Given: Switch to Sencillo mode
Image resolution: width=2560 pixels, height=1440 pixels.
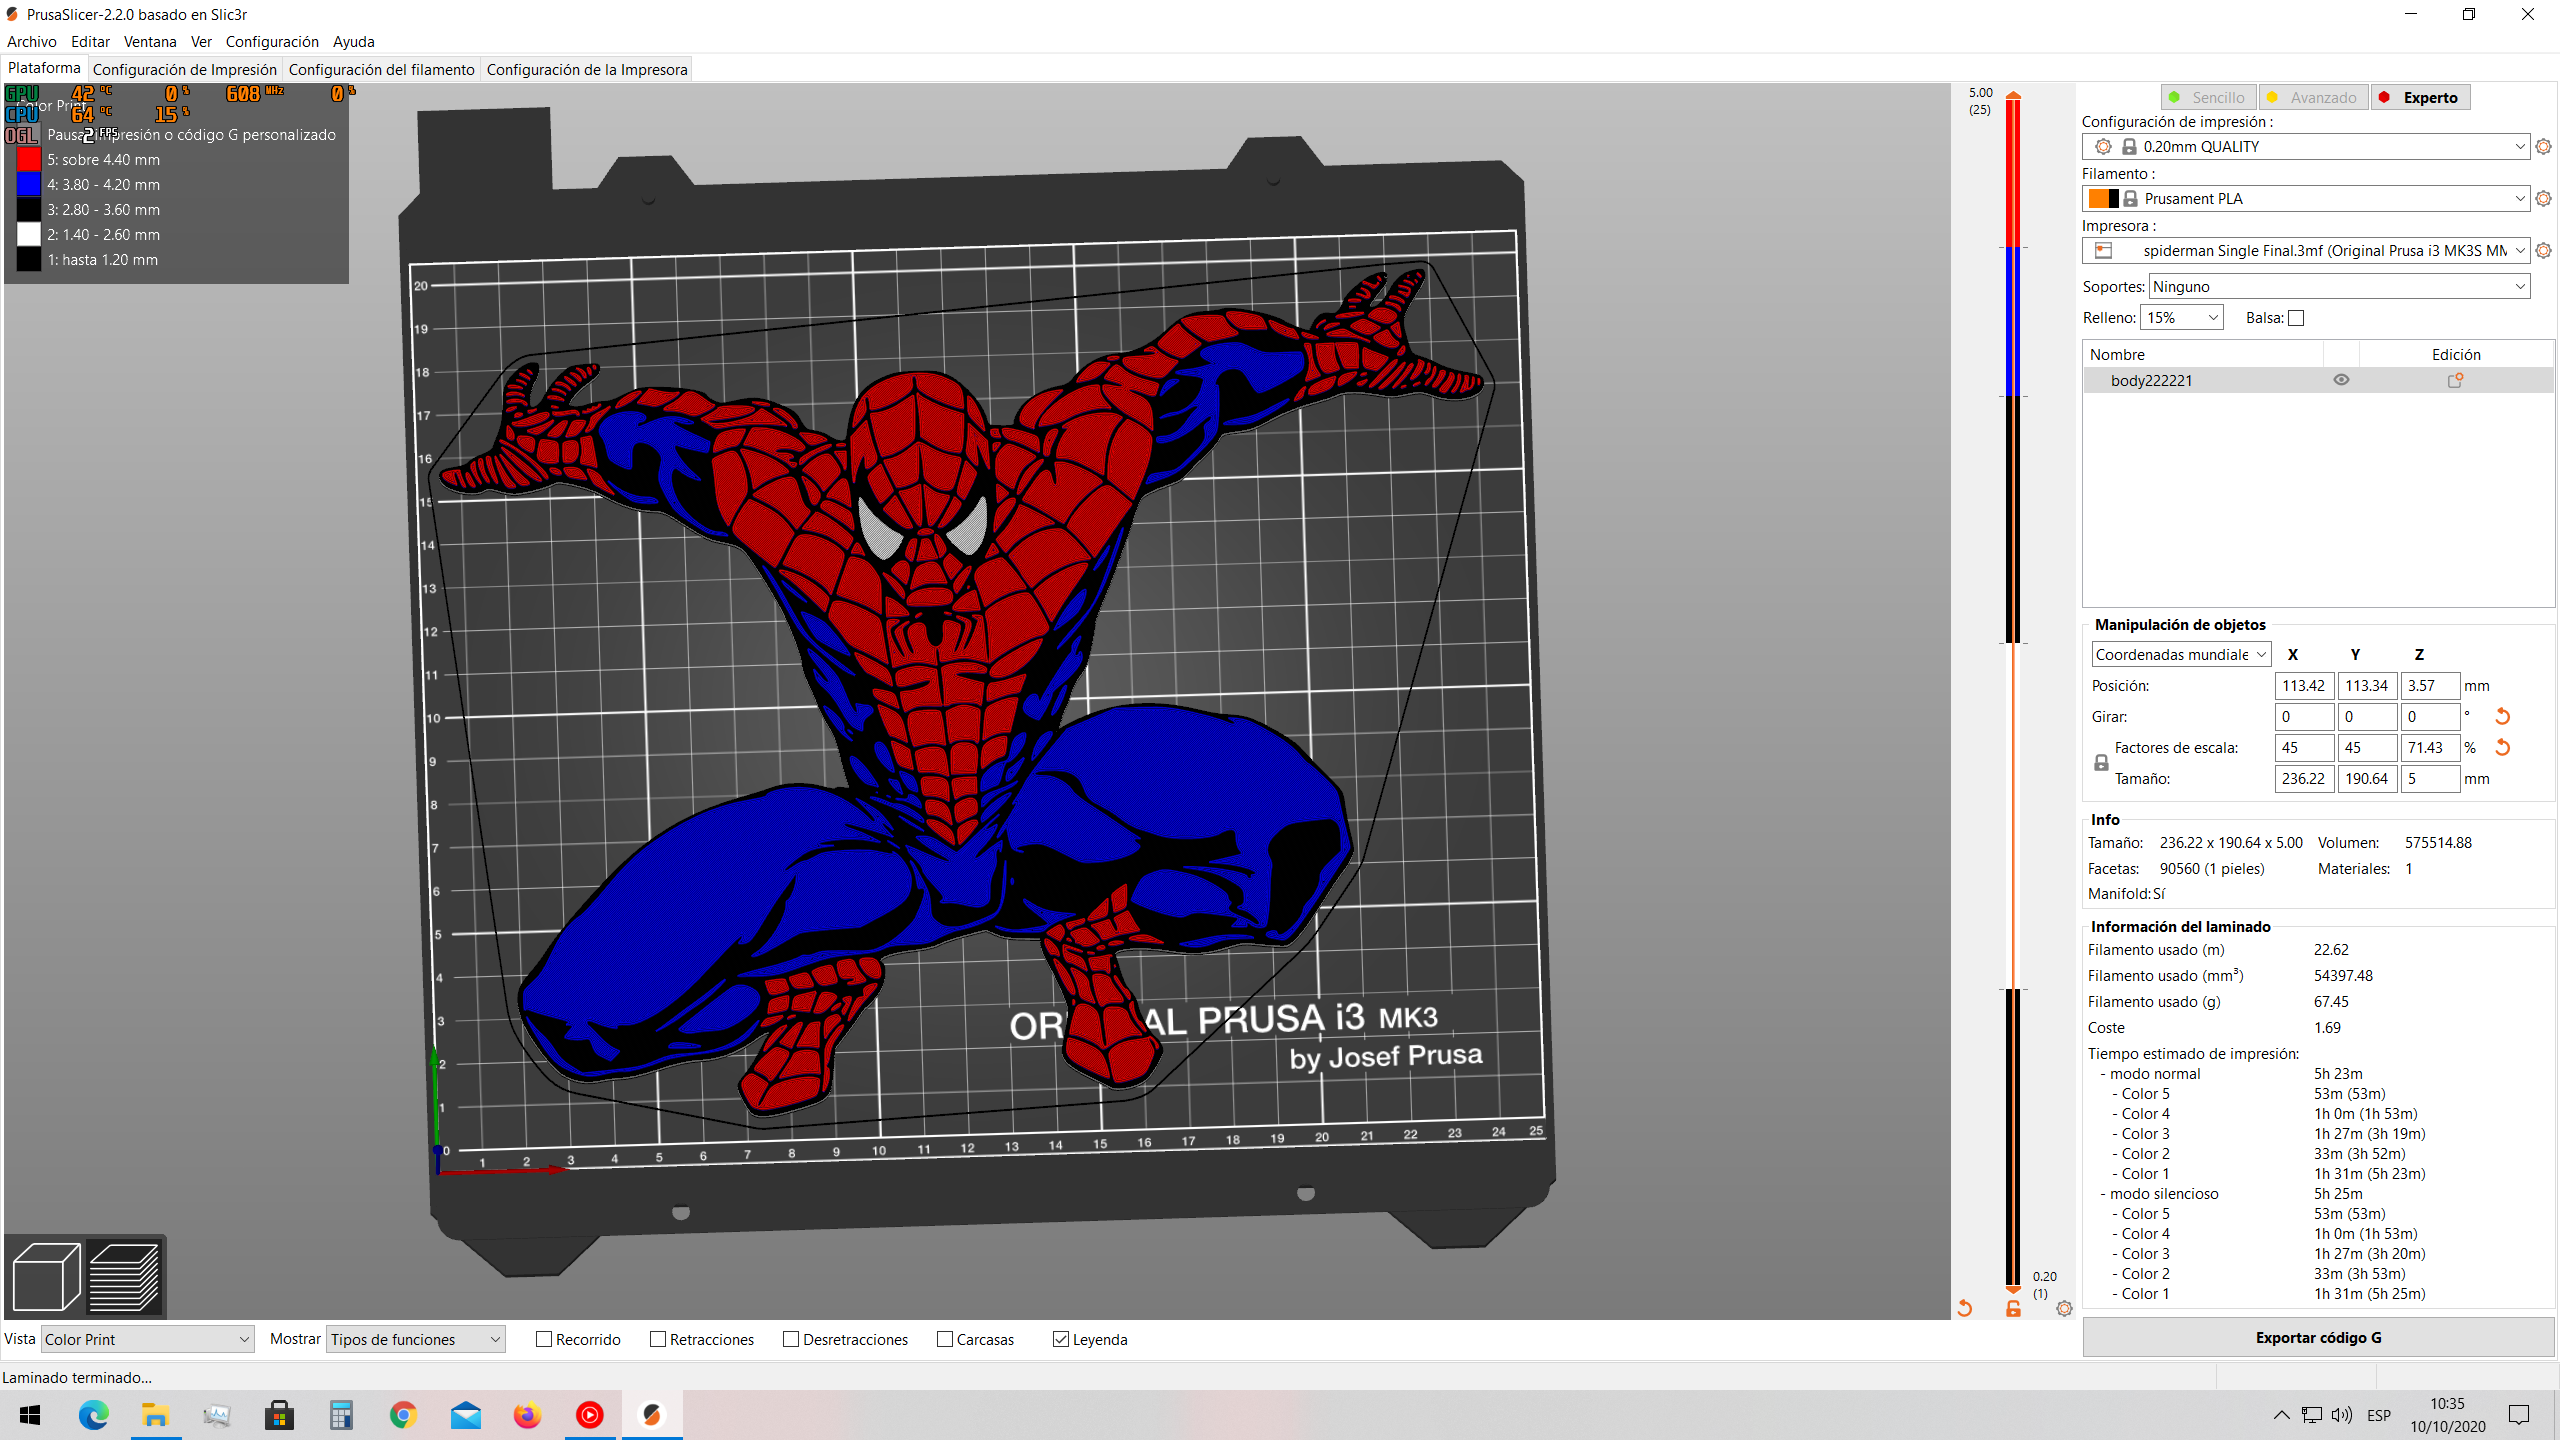Looking at the screenshot, I should (2209, 97).
